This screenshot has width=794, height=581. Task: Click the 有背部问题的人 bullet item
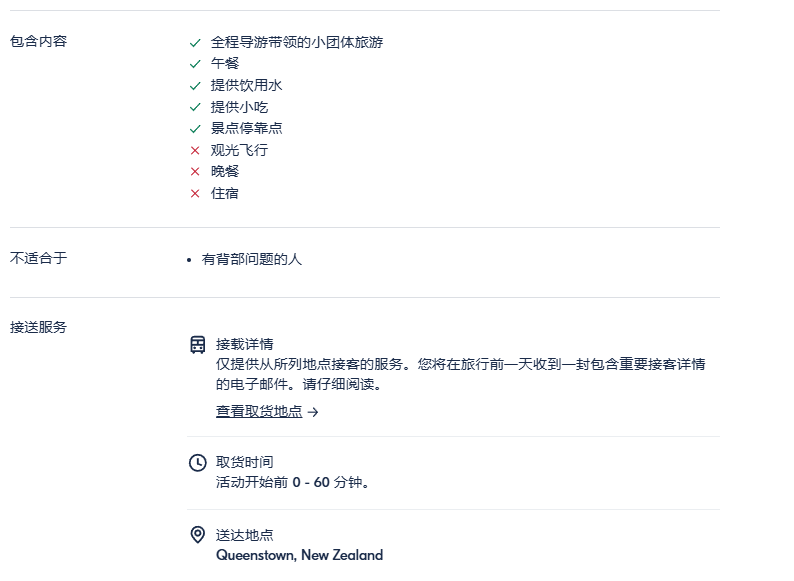(x=252, y=259)
